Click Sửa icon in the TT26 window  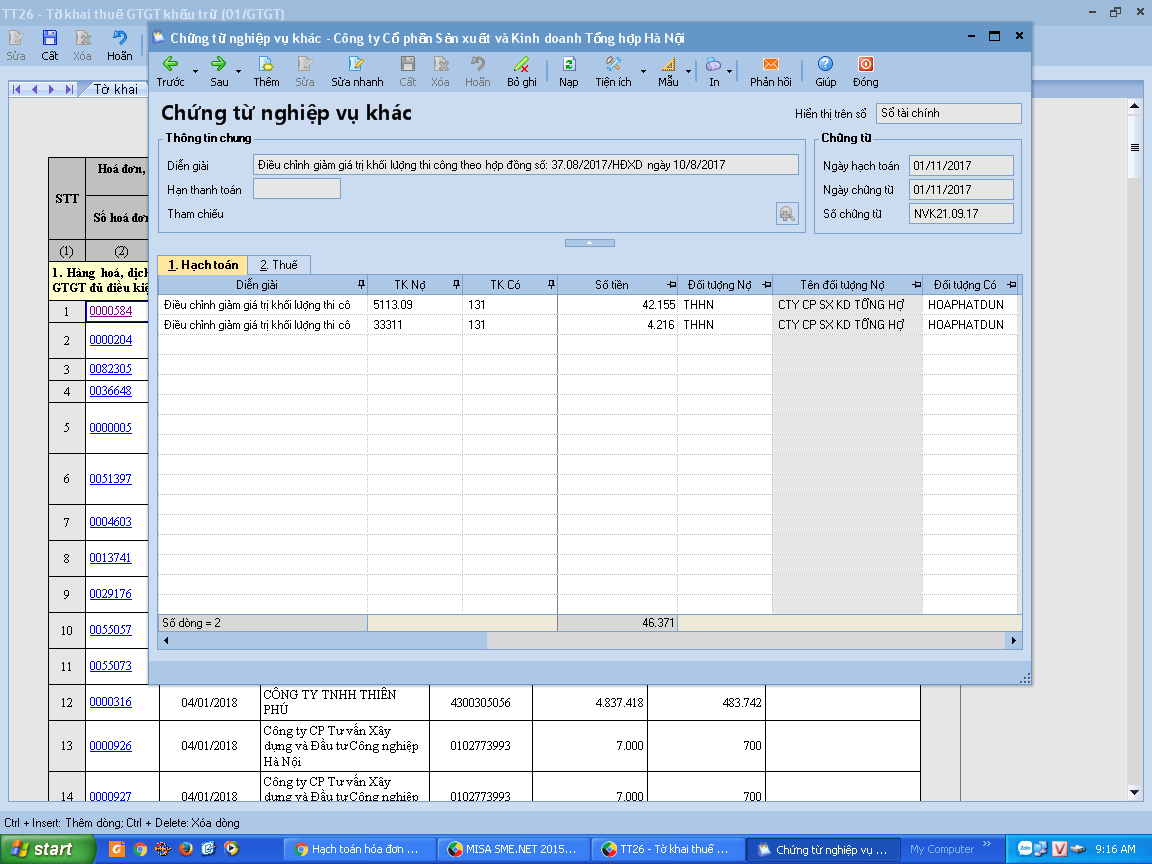[x=16, y=45]
